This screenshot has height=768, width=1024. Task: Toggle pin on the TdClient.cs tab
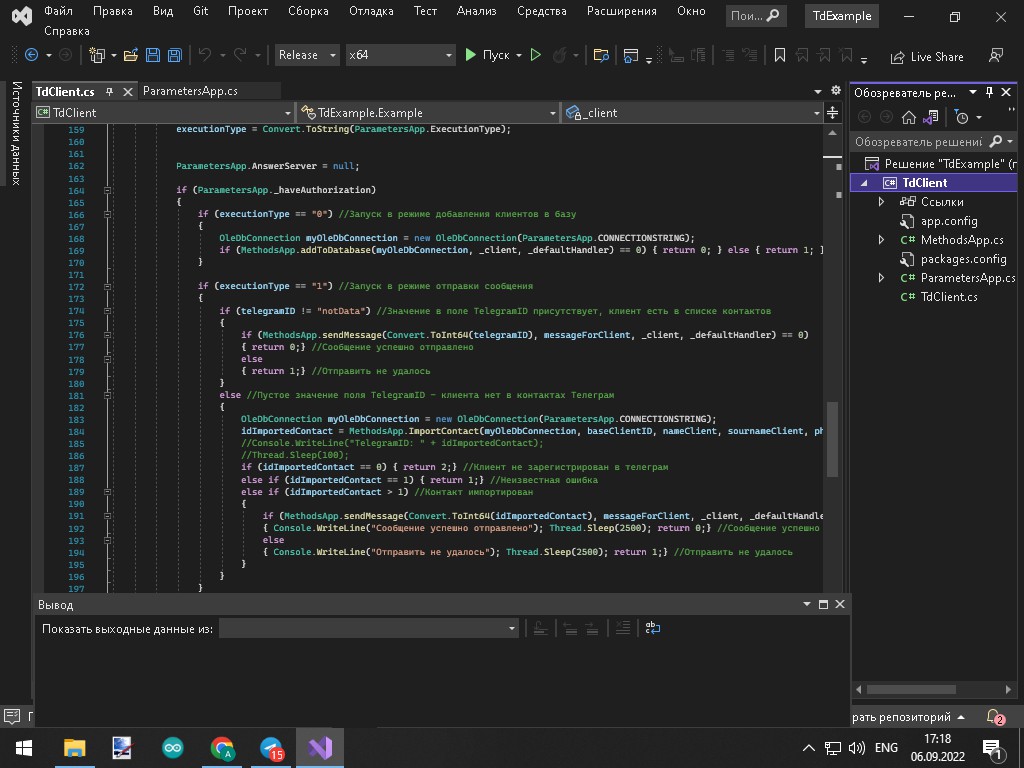(110, 91)
